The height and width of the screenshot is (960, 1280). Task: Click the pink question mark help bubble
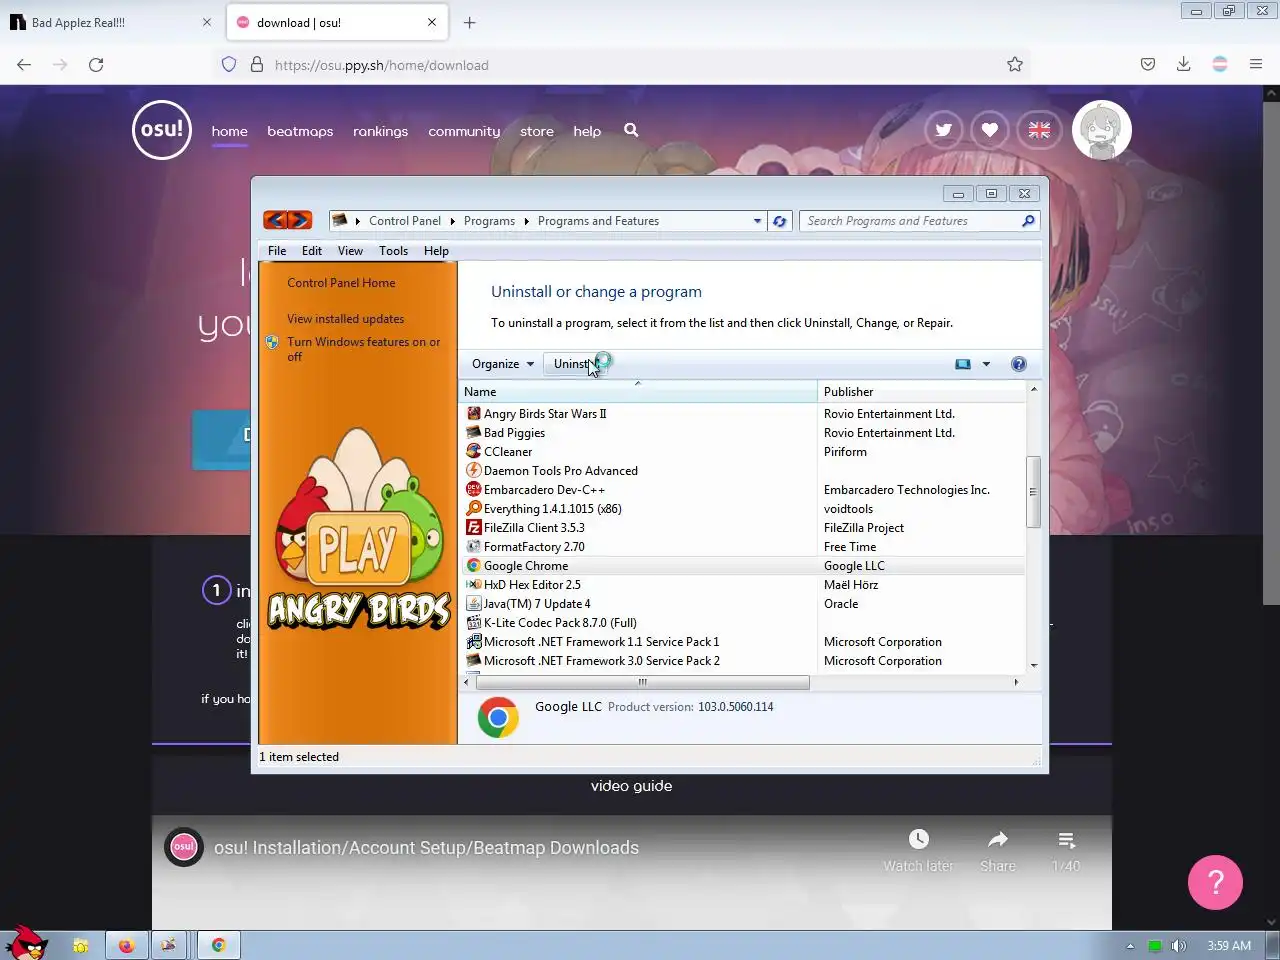1215,882
